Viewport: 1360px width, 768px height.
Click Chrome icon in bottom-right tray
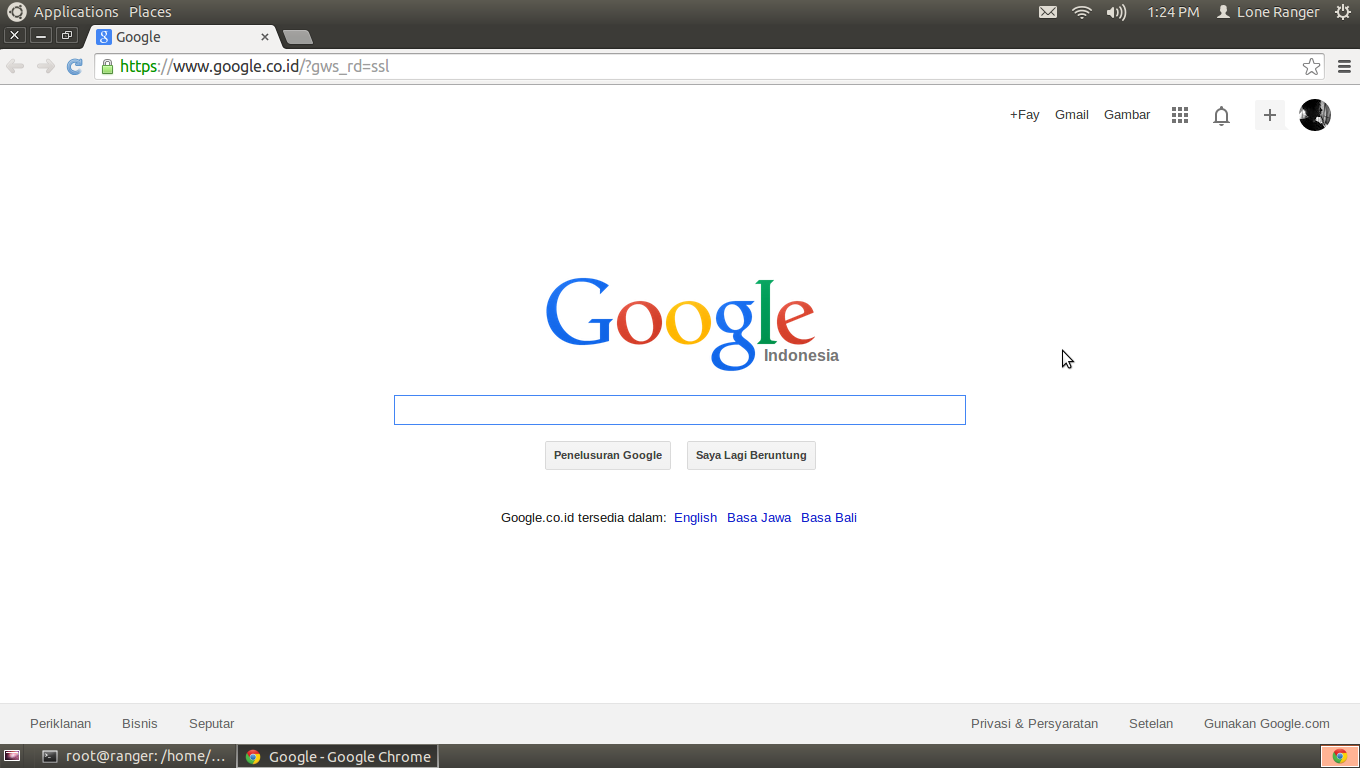click(1340, 756)
